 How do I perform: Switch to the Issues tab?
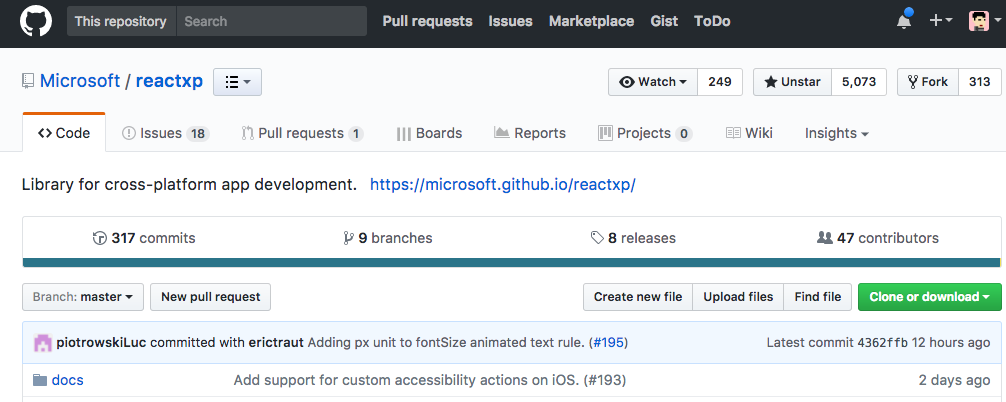tap(164, 133)
